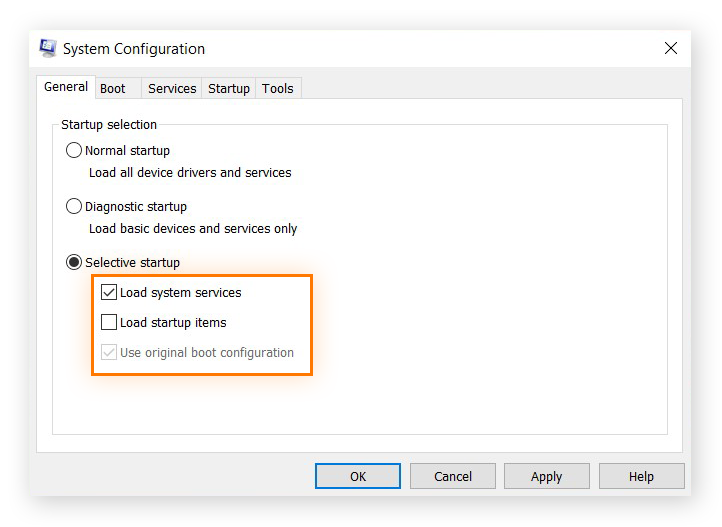The image size is (722, 527).
Task: Enable the Load startup items checkbox
Action: [109, 322]
